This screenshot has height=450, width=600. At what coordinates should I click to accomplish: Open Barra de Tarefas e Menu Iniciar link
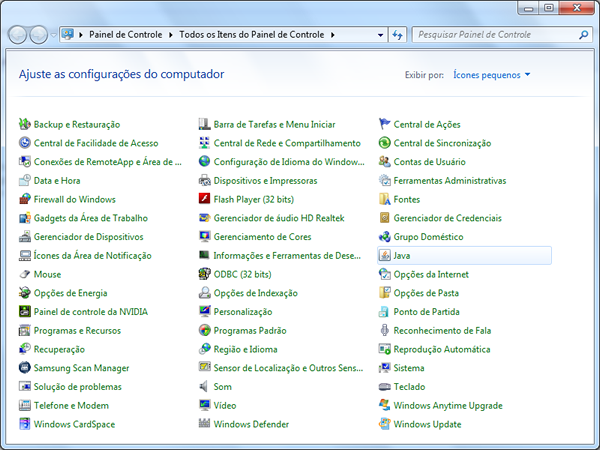274,124
